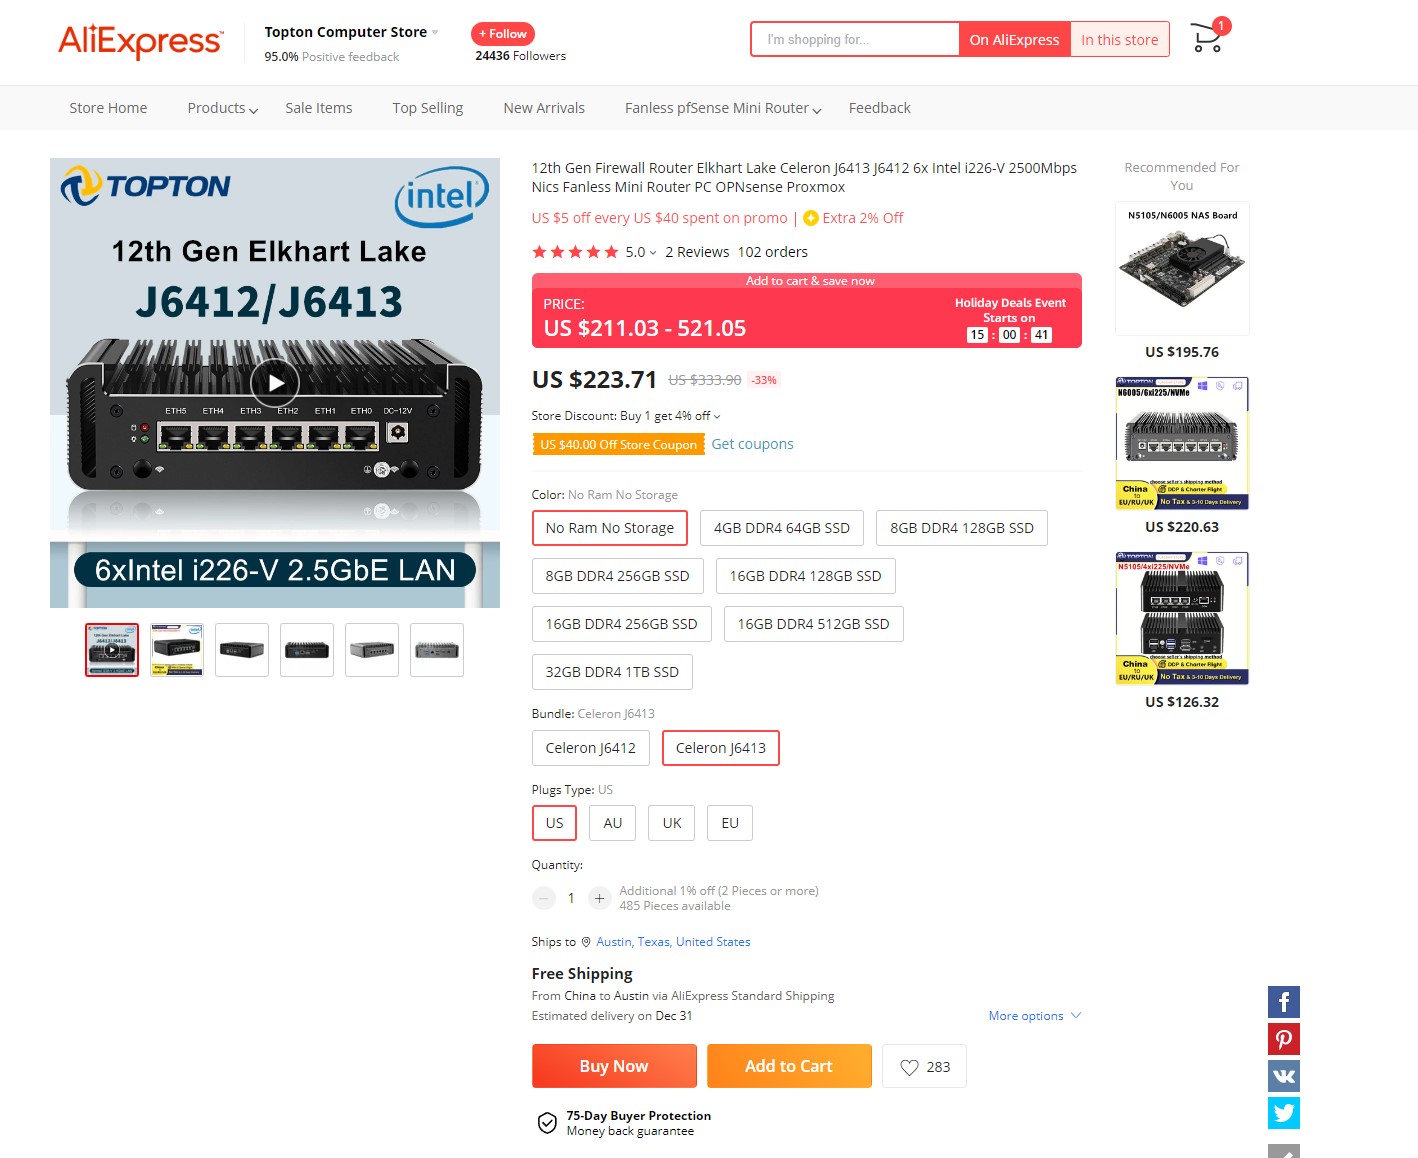
Task: Expand the Products menu dropdown
Action: coord(223,108)
